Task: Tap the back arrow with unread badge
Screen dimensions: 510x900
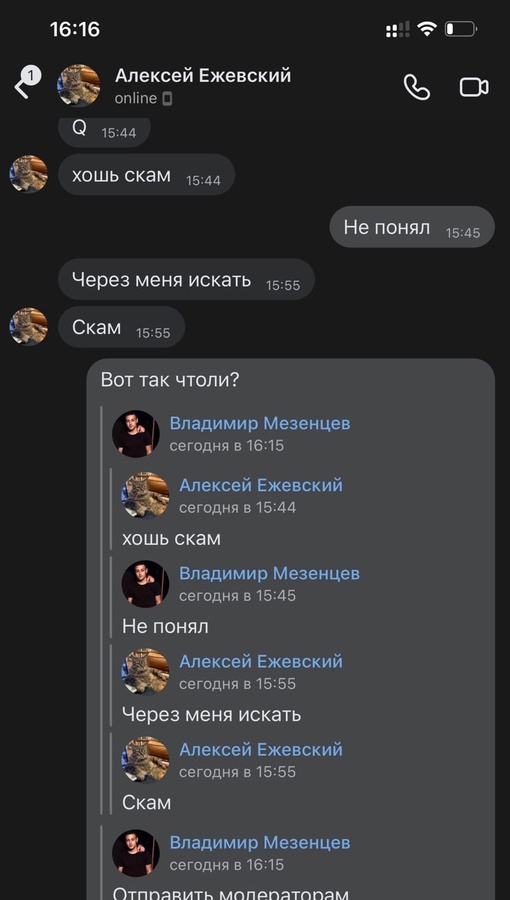Action: [26, 84]
